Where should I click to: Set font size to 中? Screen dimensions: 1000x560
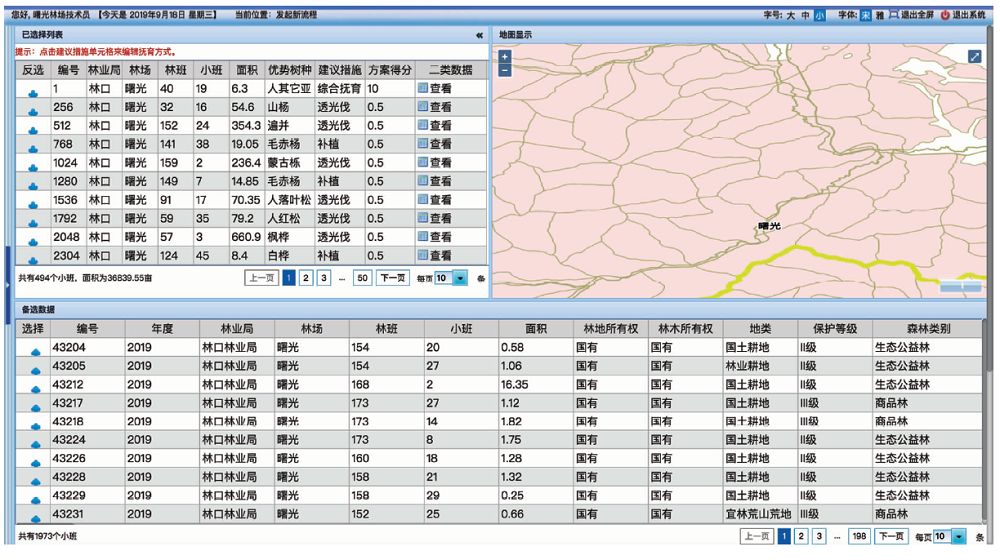805,15
